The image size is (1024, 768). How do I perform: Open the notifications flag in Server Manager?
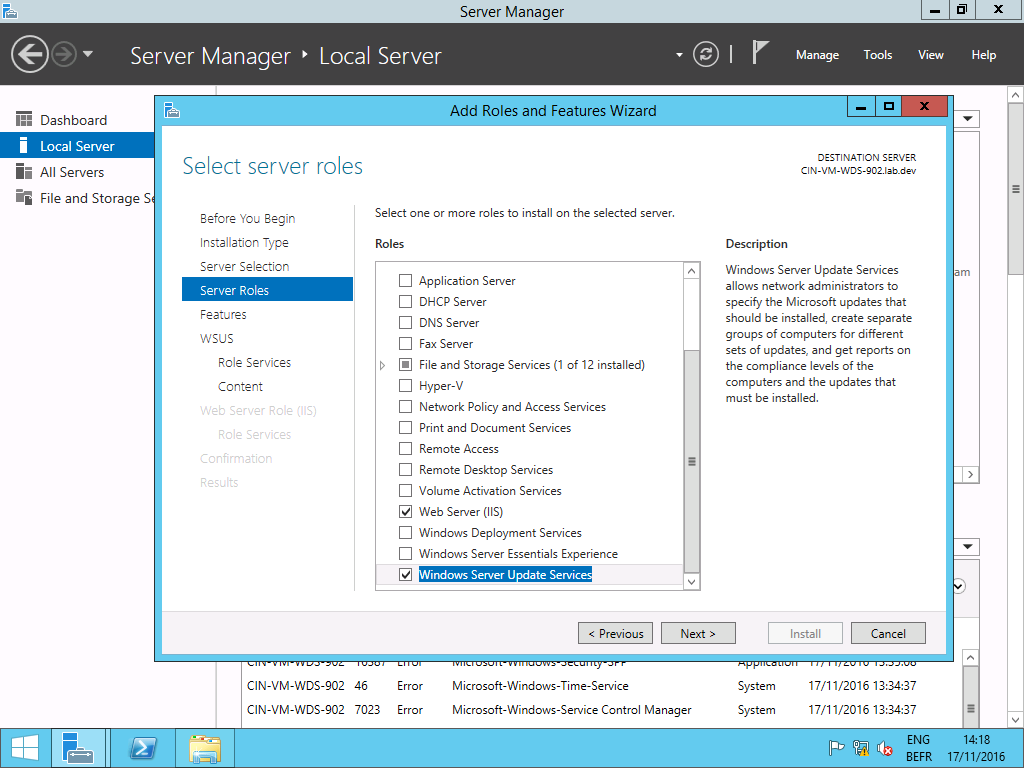tap(760, 53)
